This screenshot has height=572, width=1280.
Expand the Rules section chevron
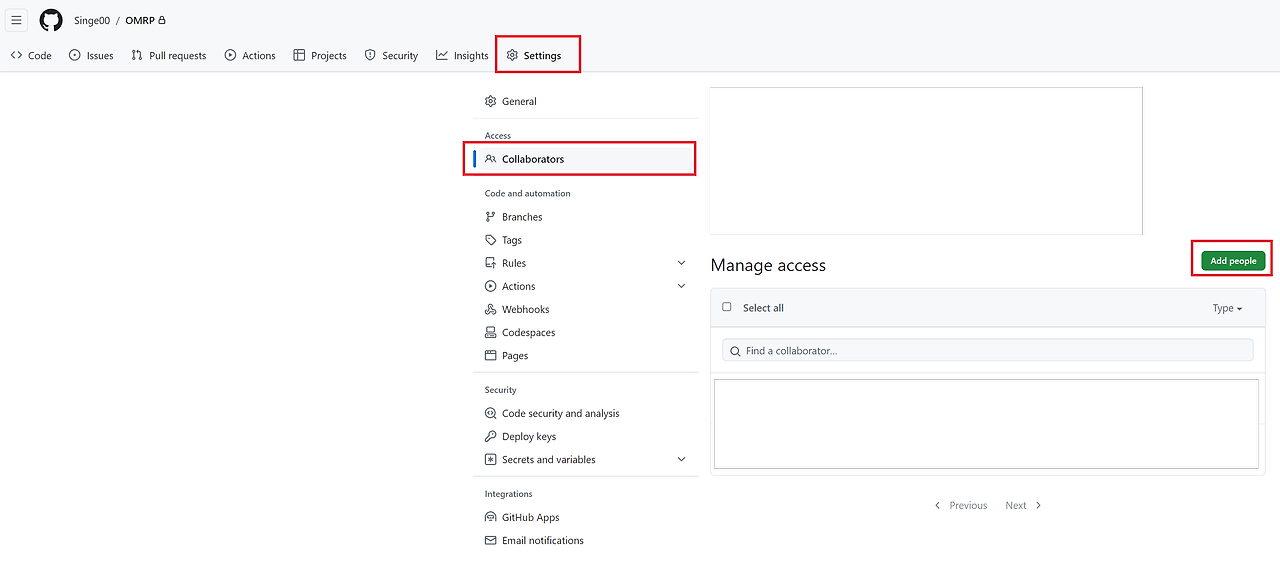[x=681, y=263]
